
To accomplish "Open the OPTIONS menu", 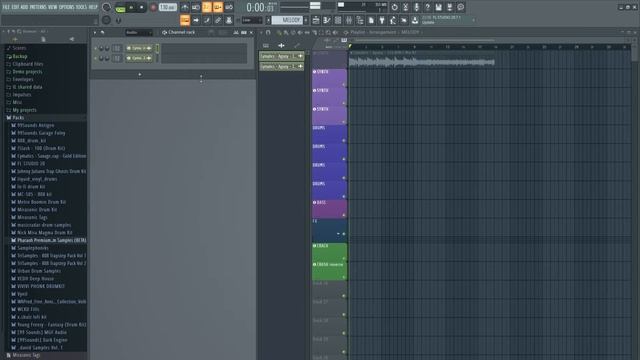I will click(67, 7).
